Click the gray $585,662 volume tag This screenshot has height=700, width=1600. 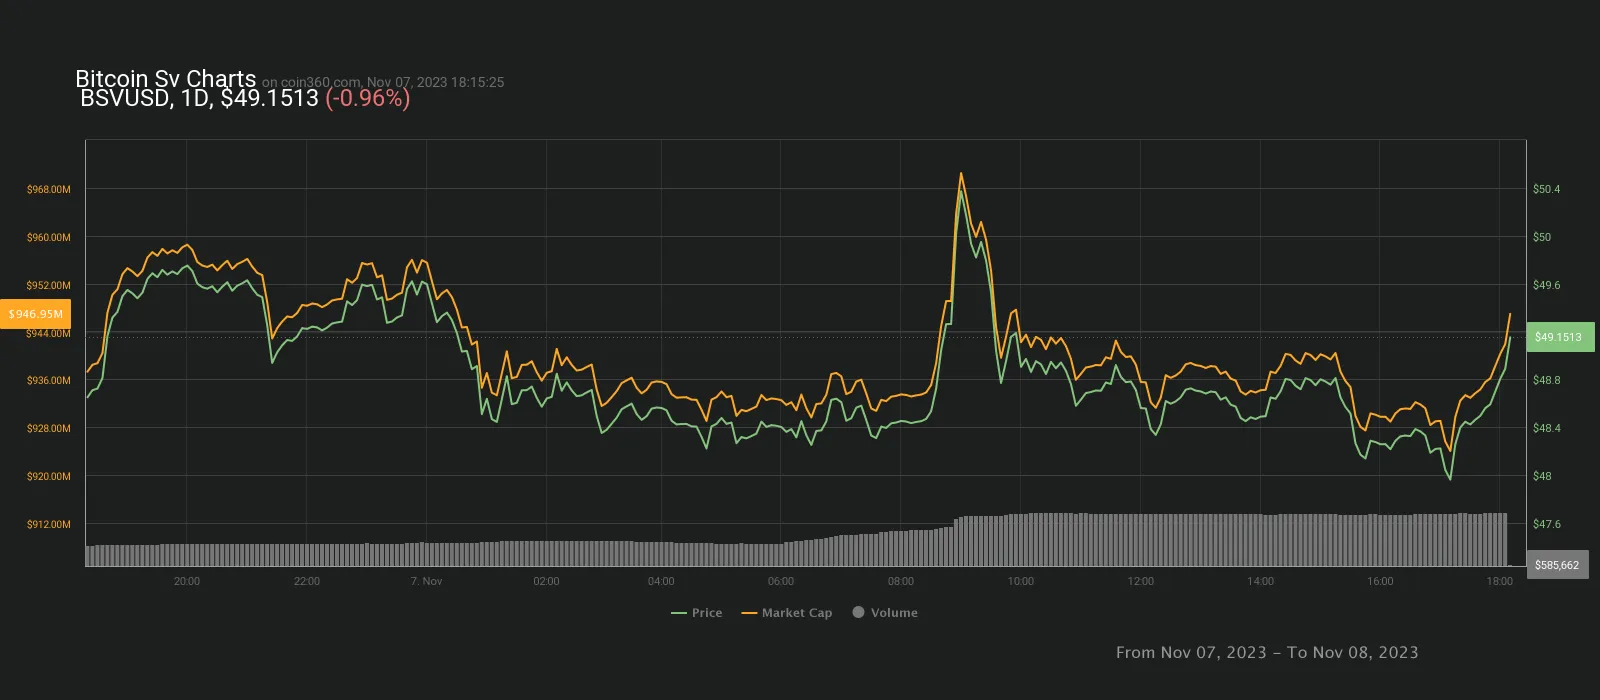pos(1557,565)
